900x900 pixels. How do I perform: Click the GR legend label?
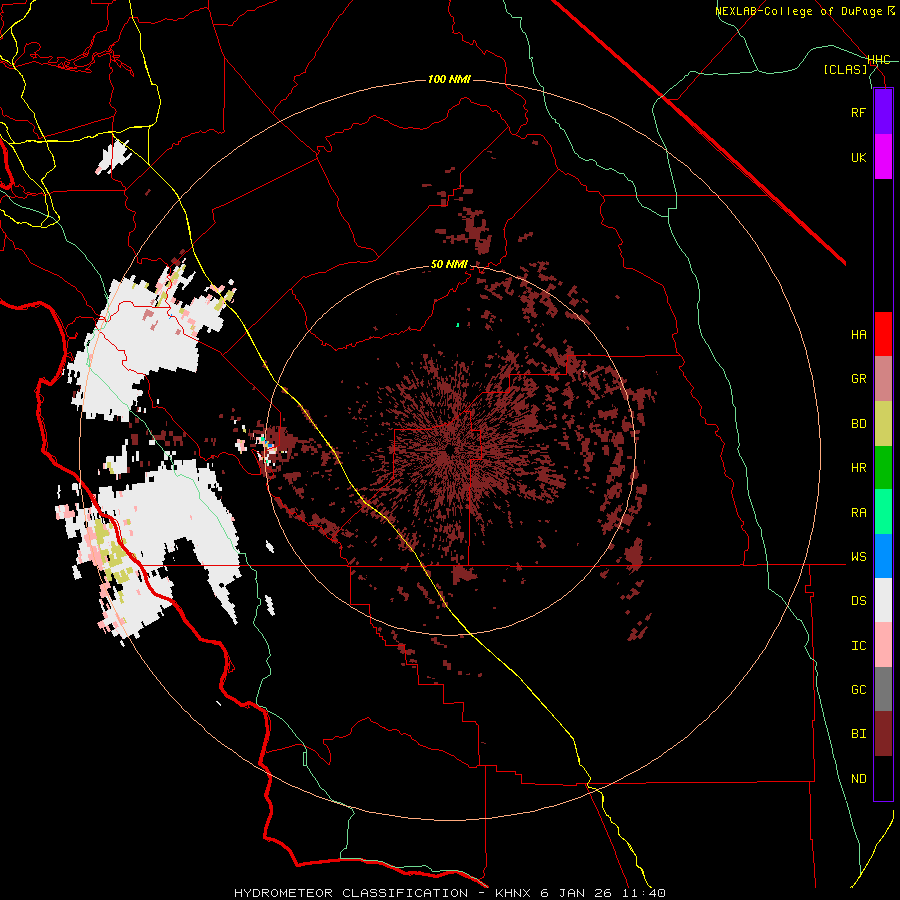(858, 379)
